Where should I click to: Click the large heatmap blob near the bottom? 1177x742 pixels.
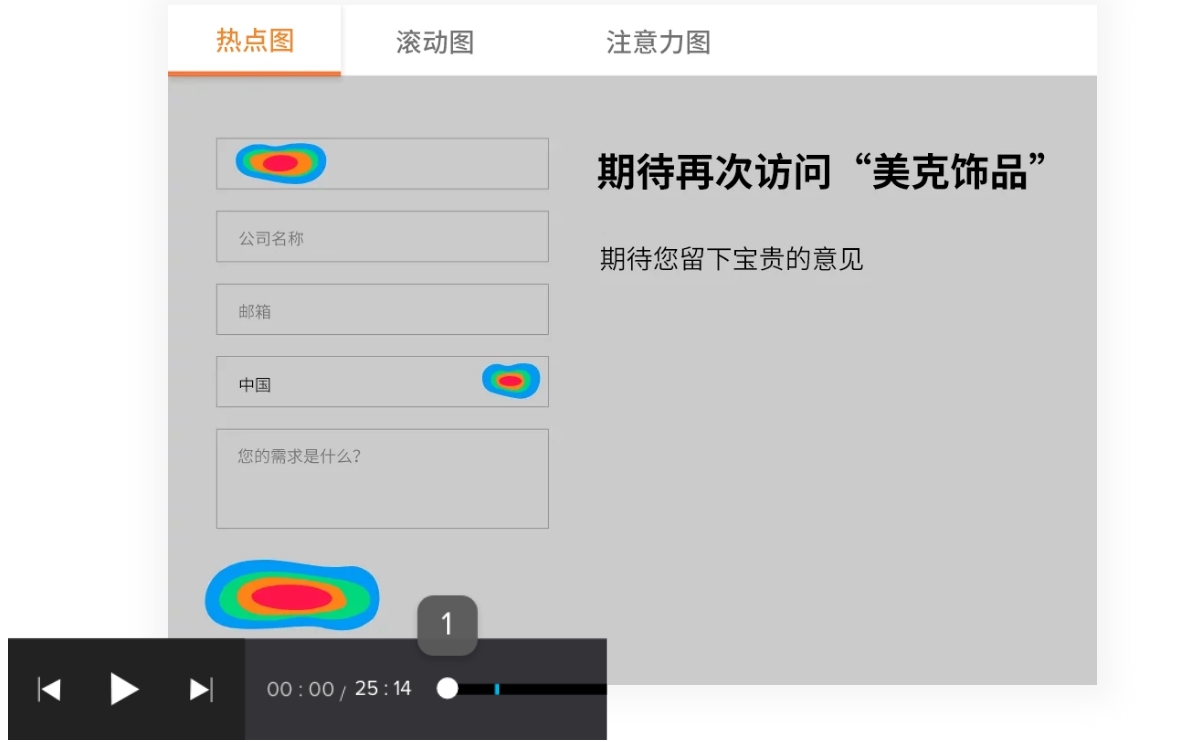[290, 597]
